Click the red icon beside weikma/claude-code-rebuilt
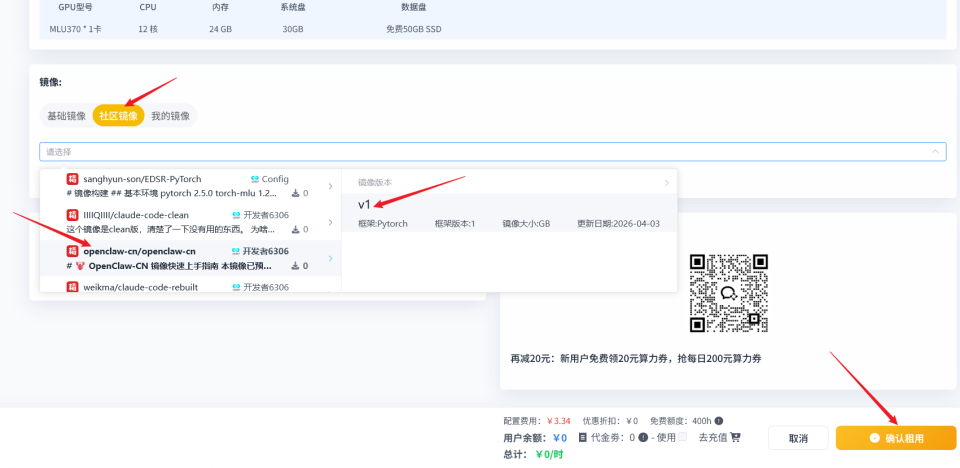The image size is (960, 468). (72, 287)
